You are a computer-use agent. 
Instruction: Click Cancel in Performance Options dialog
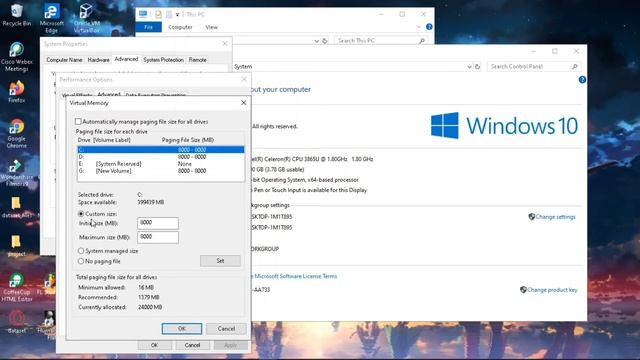point(192,345)
